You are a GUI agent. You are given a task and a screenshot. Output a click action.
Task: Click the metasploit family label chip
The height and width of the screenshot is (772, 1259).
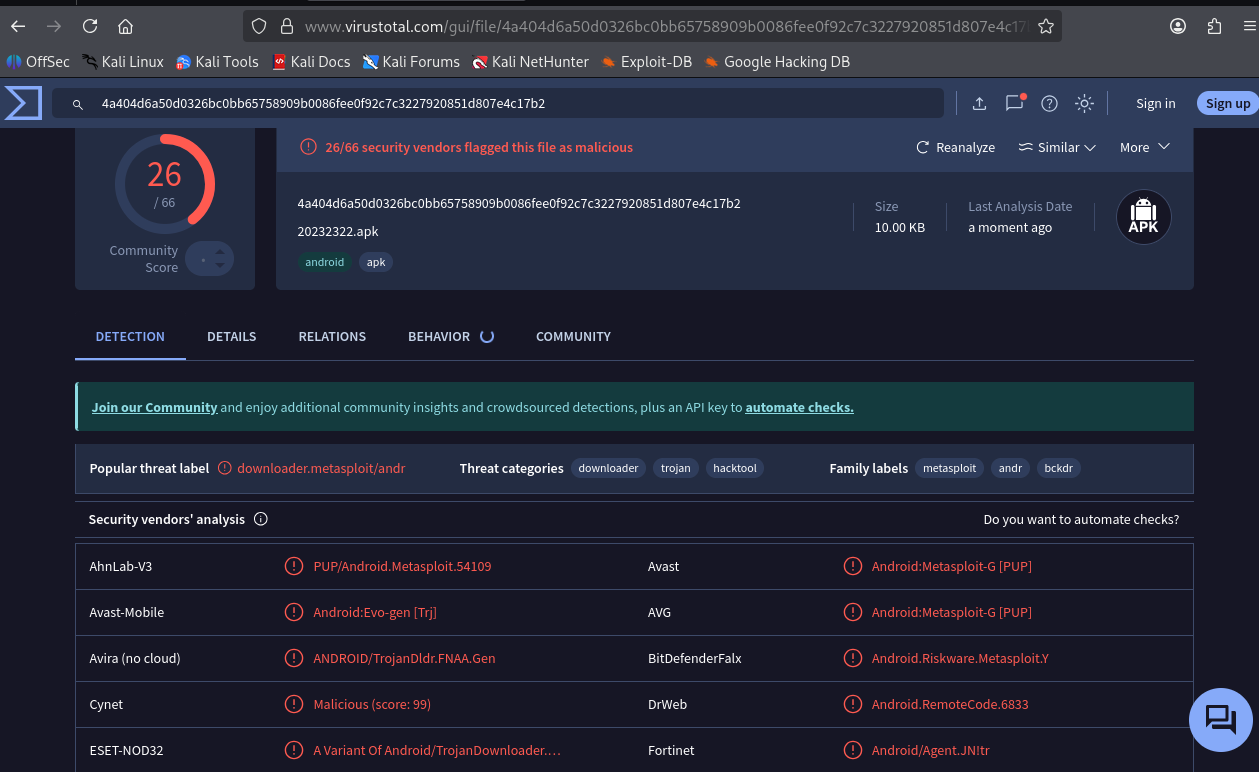pyautogui.click(x=949, y=468)
